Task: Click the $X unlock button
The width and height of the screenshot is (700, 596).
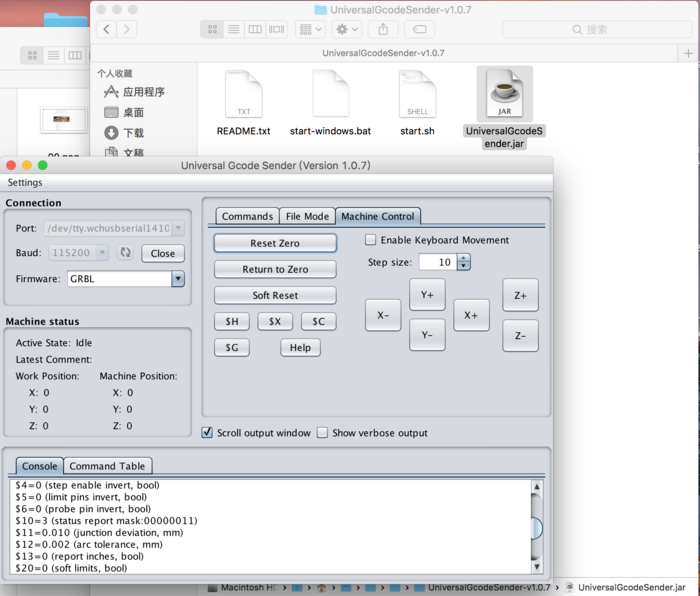Action: 275,321
